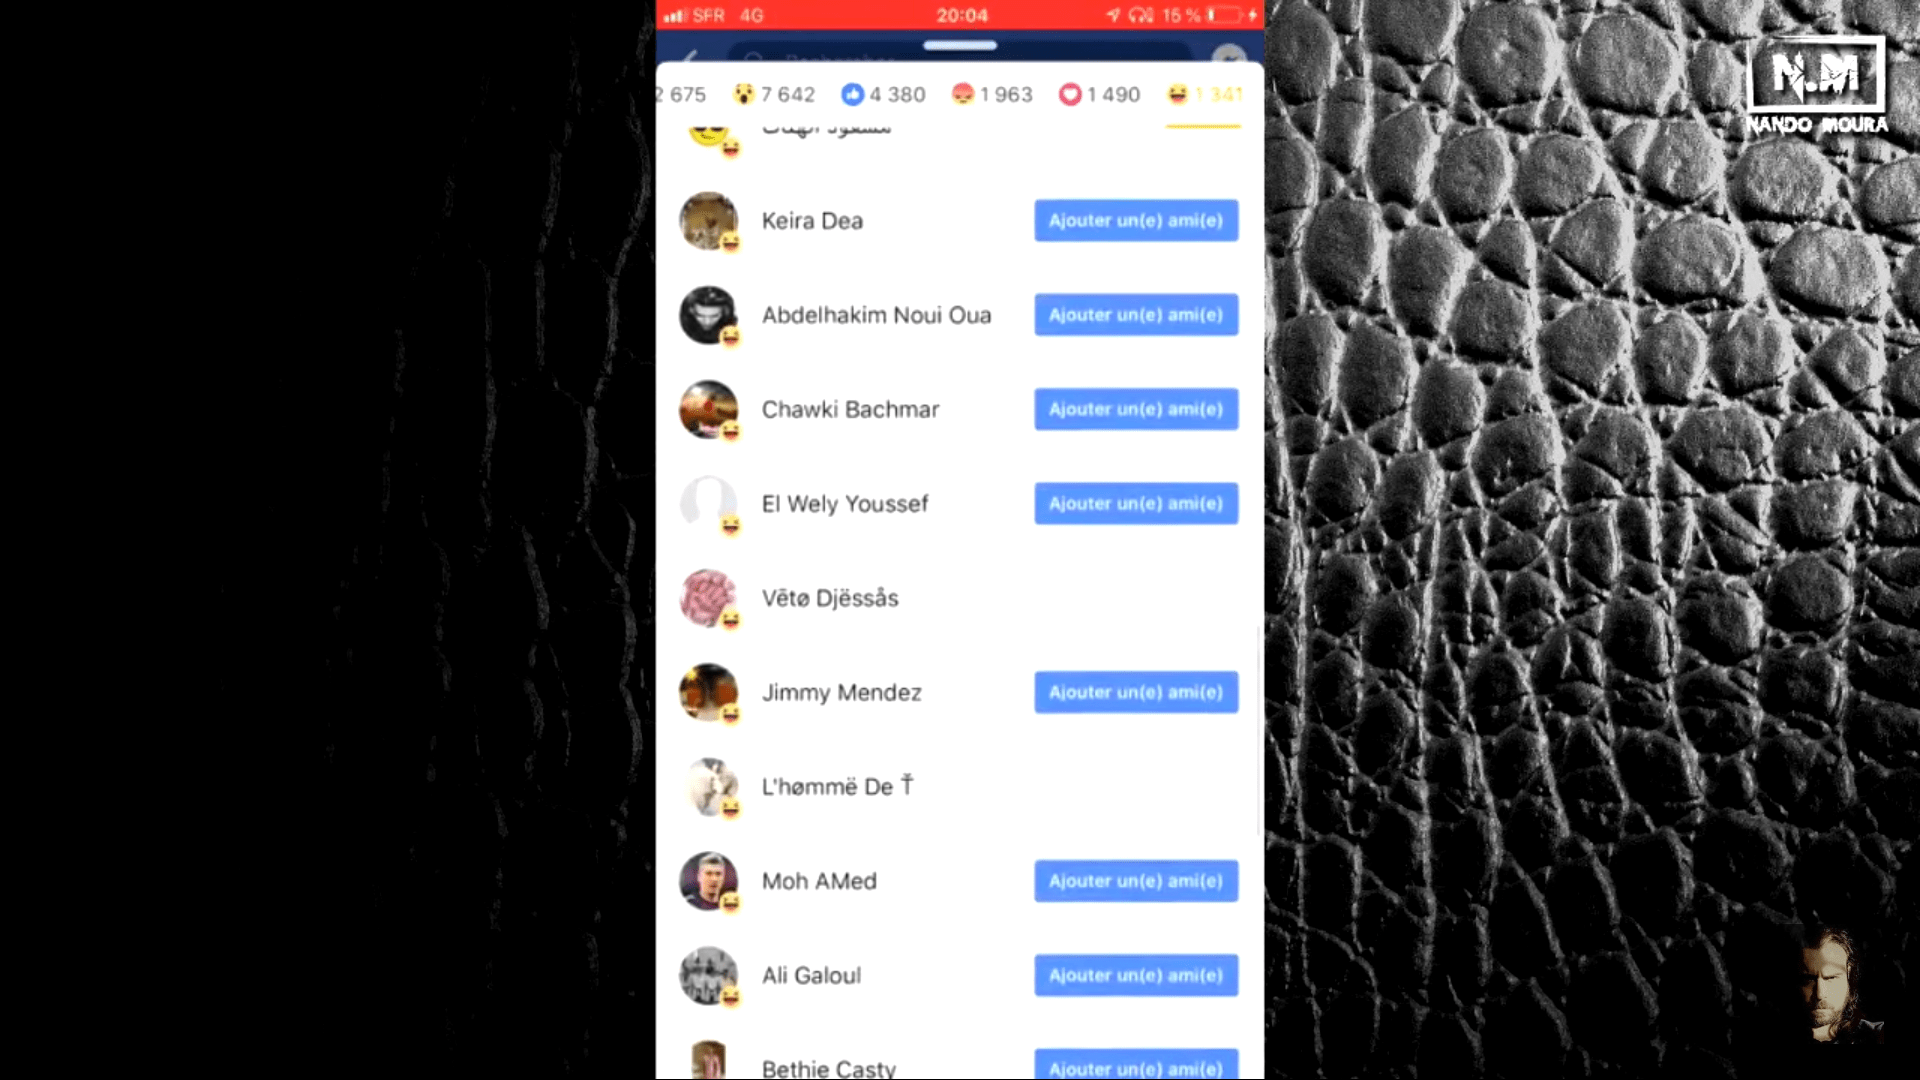This screenshot has height=1080, width=1920.
Task: Select the Haha reactions tab 1 341
Action: pos(1205,94)
